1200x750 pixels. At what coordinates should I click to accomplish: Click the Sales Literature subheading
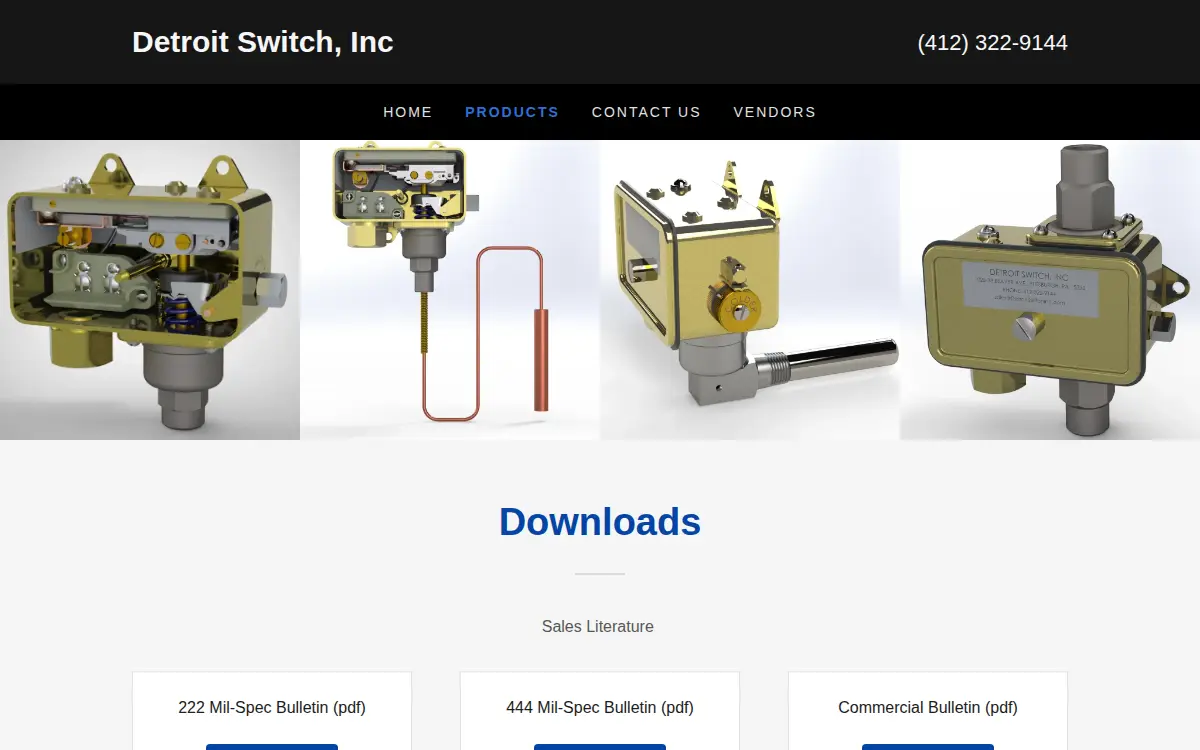click(598, 626)
